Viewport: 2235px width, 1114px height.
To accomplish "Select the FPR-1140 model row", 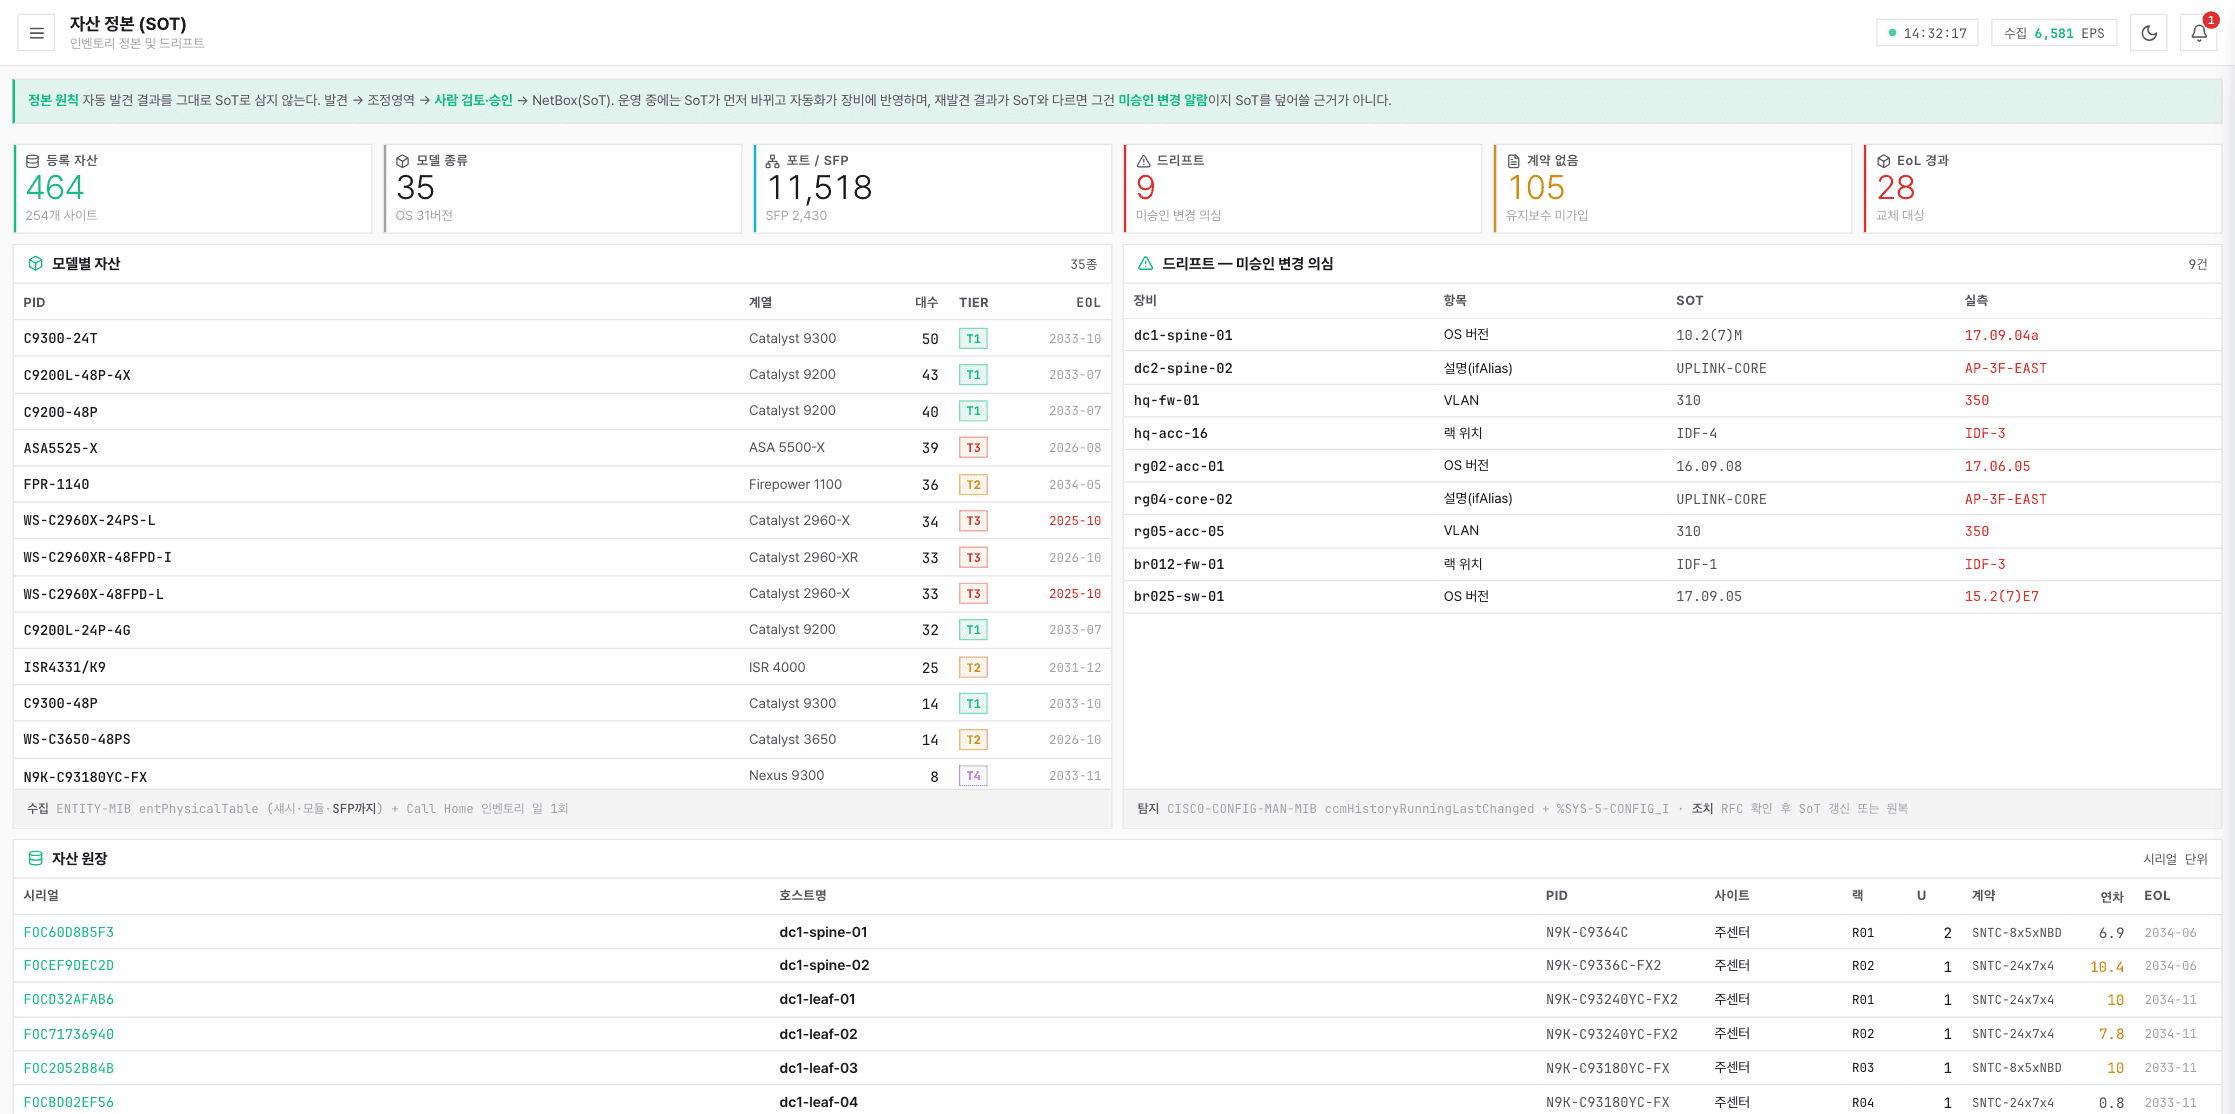I will point(562,484).
